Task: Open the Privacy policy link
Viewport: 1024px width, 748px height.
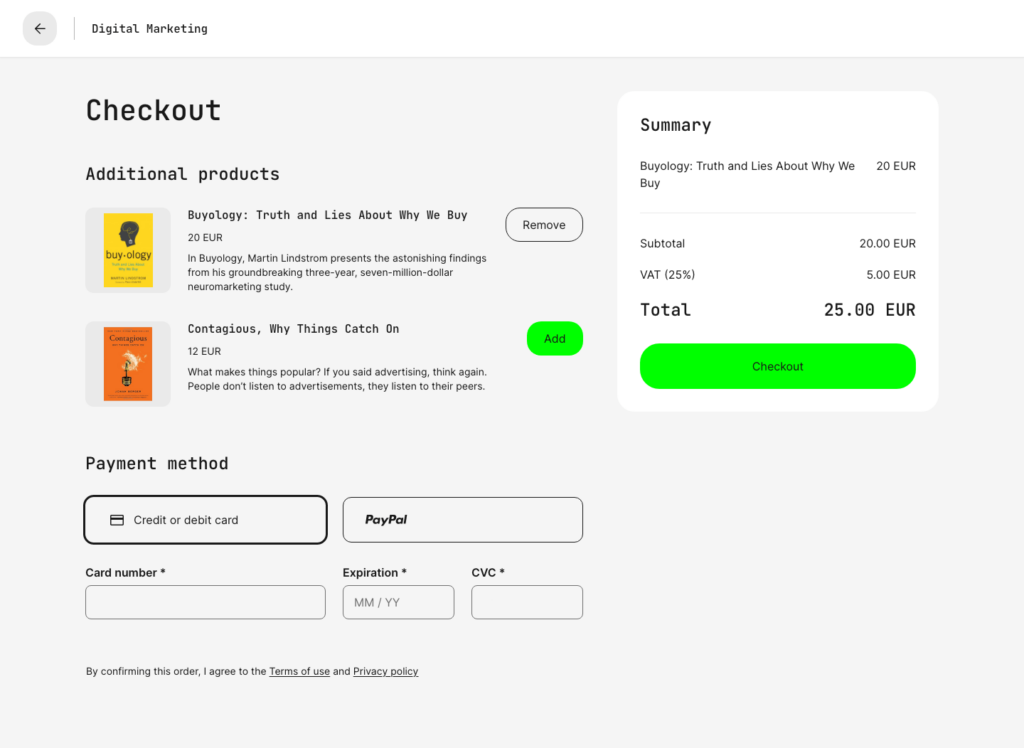Action: click(385, 671)
